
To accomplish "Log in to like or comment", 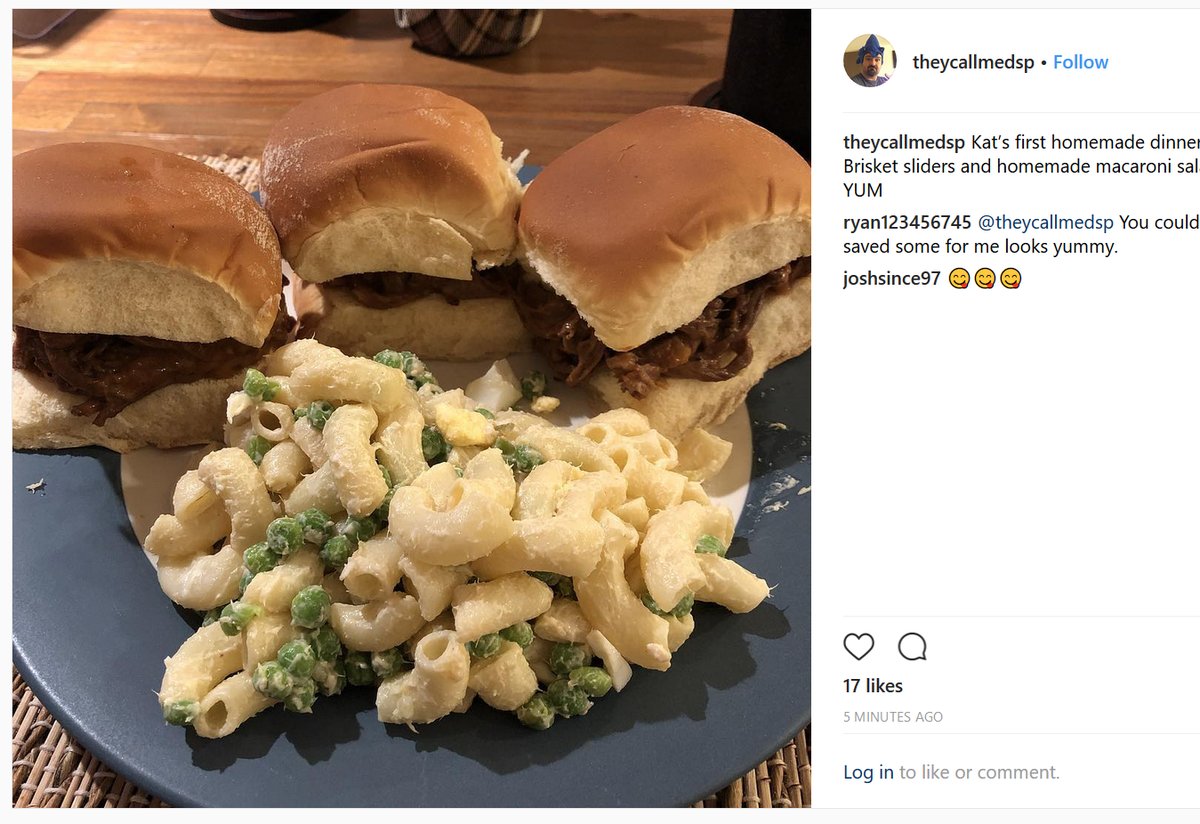I will [x=868, y=772].
